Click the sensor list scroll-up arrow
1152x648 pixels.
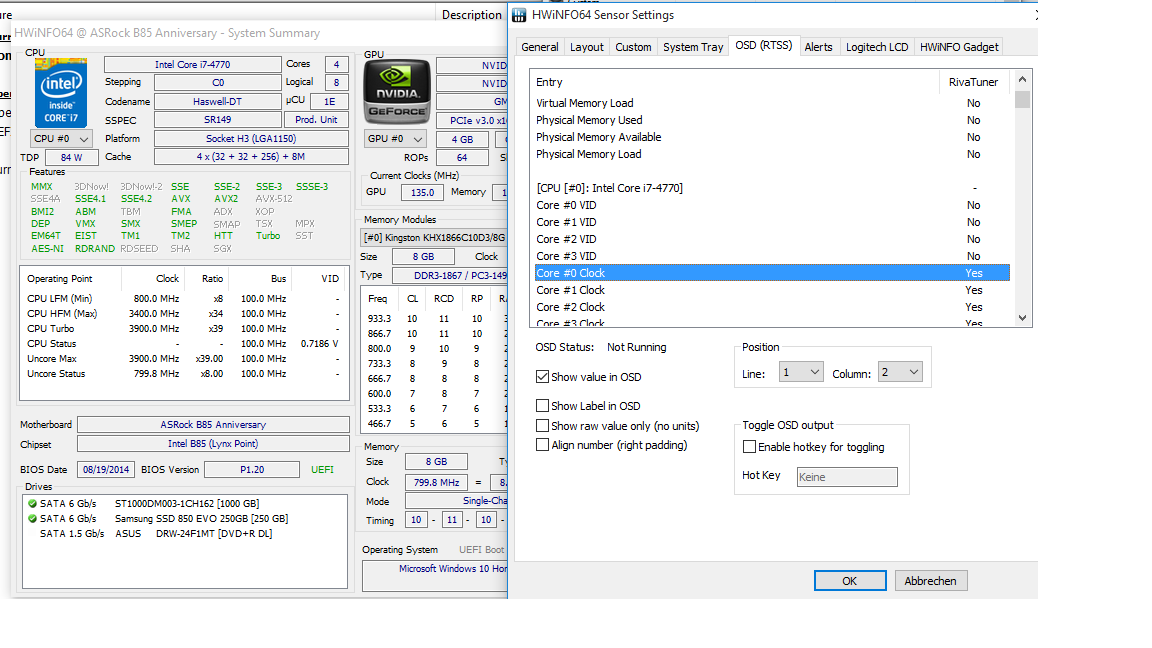[x=1022, y=79]
